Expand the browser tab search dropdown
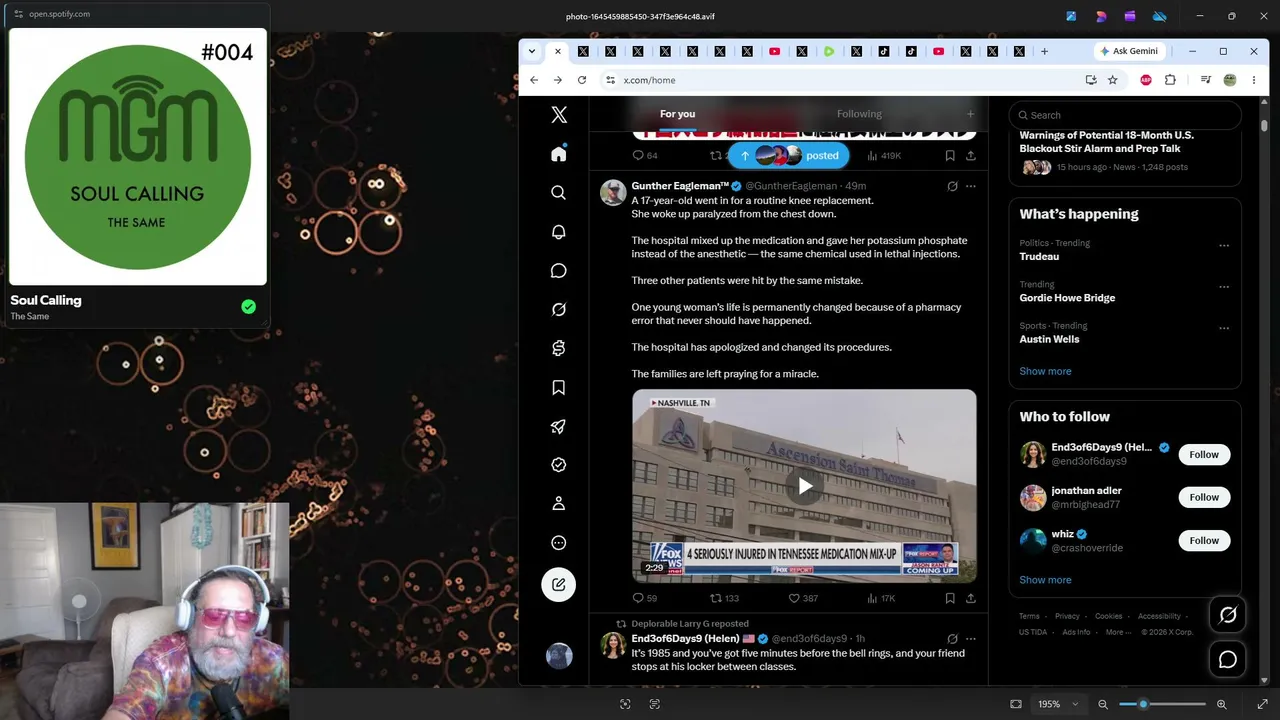This screenshot has height=720, width=1280. point(532,51)
